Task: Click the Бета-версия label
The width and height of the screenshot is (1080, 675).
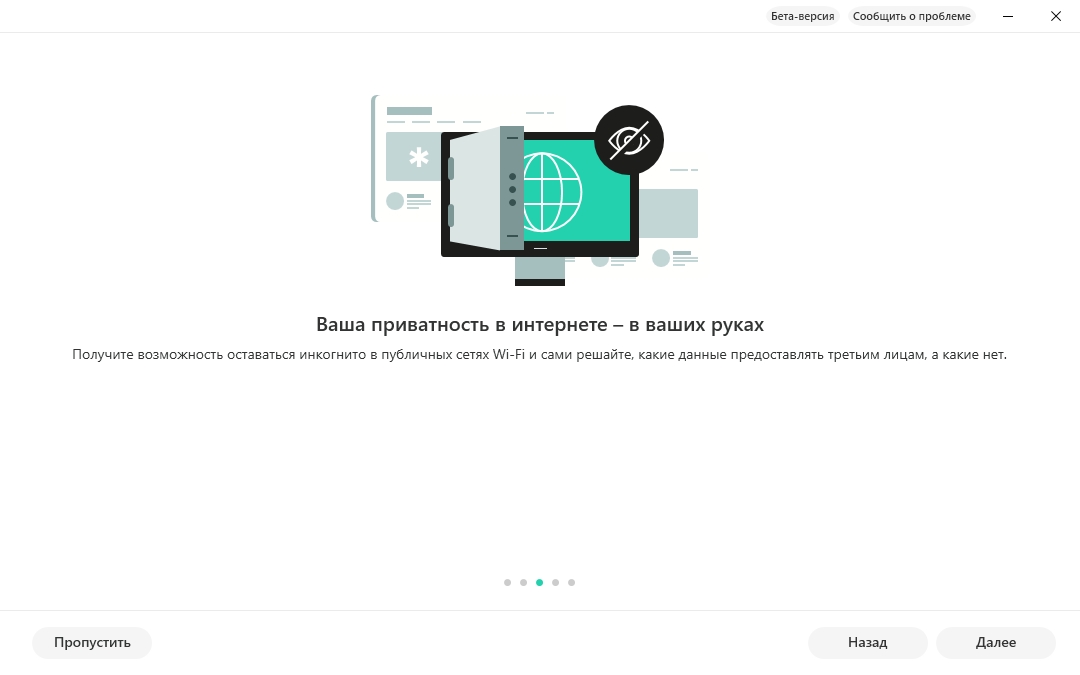Action: pyautogui.click(x=802, y=16)
